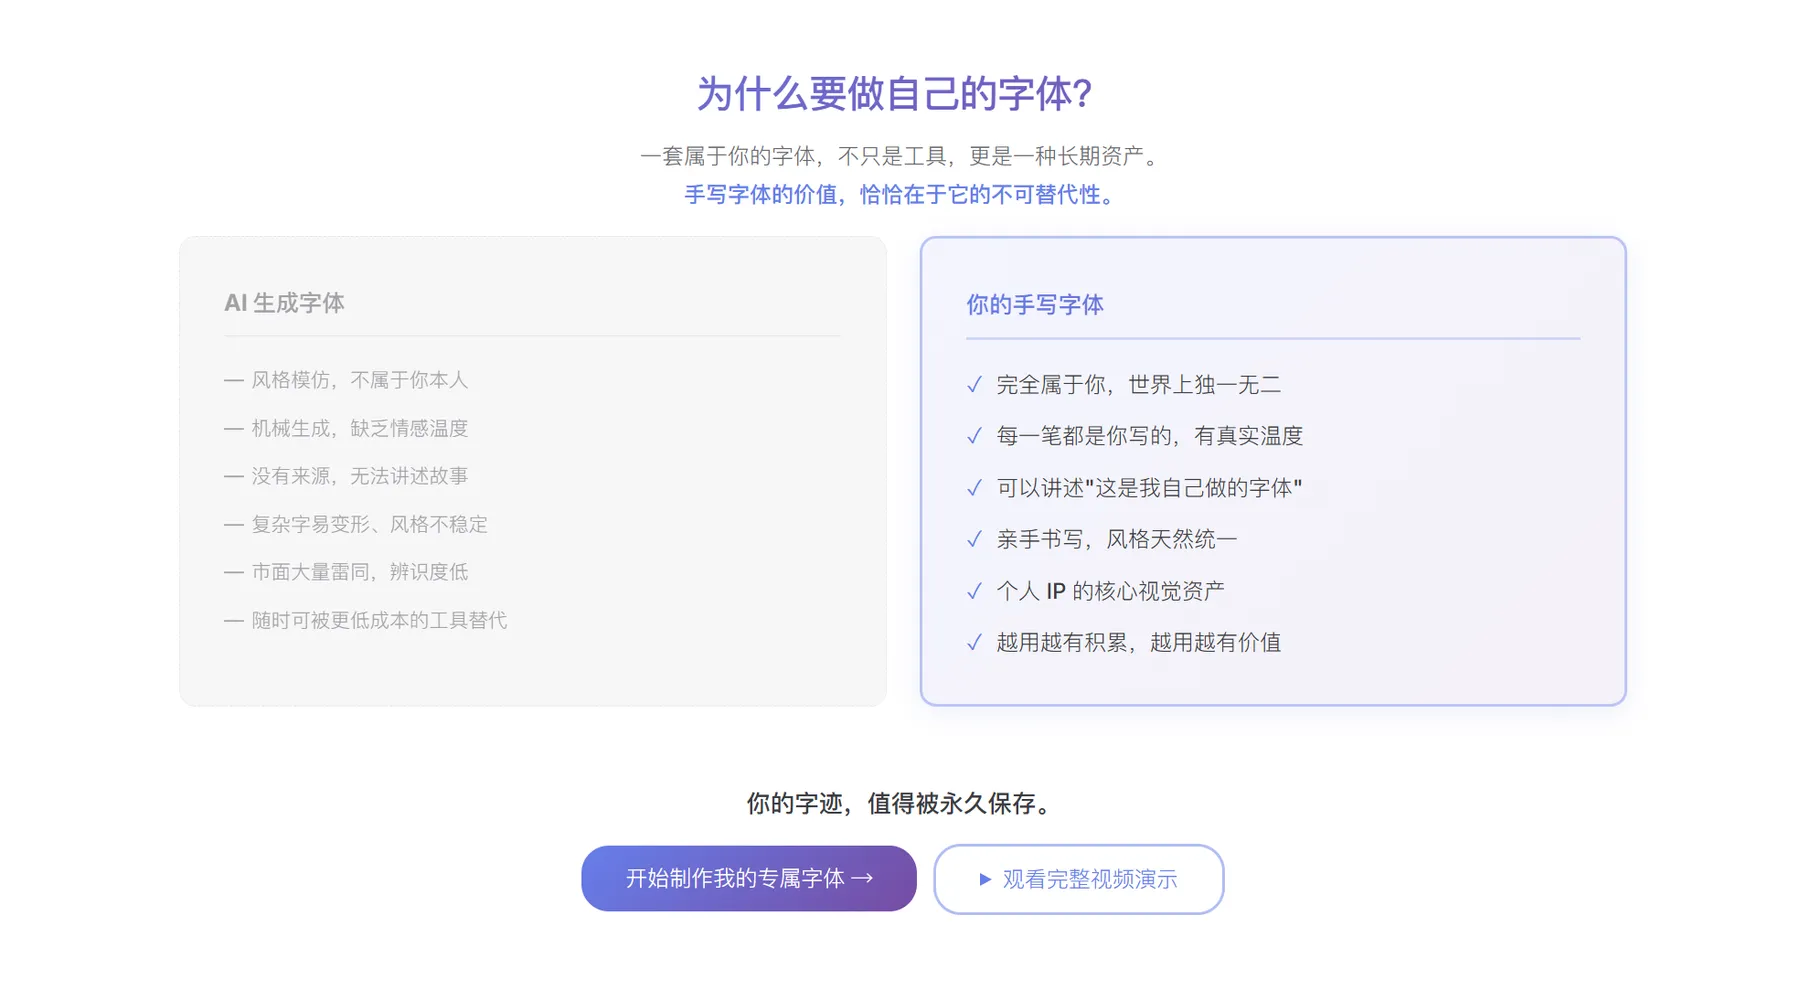Viewport: 1800px width, 1001px height.
Task: Click the checkmark beside 完全属于你
Action: [974, 385]
